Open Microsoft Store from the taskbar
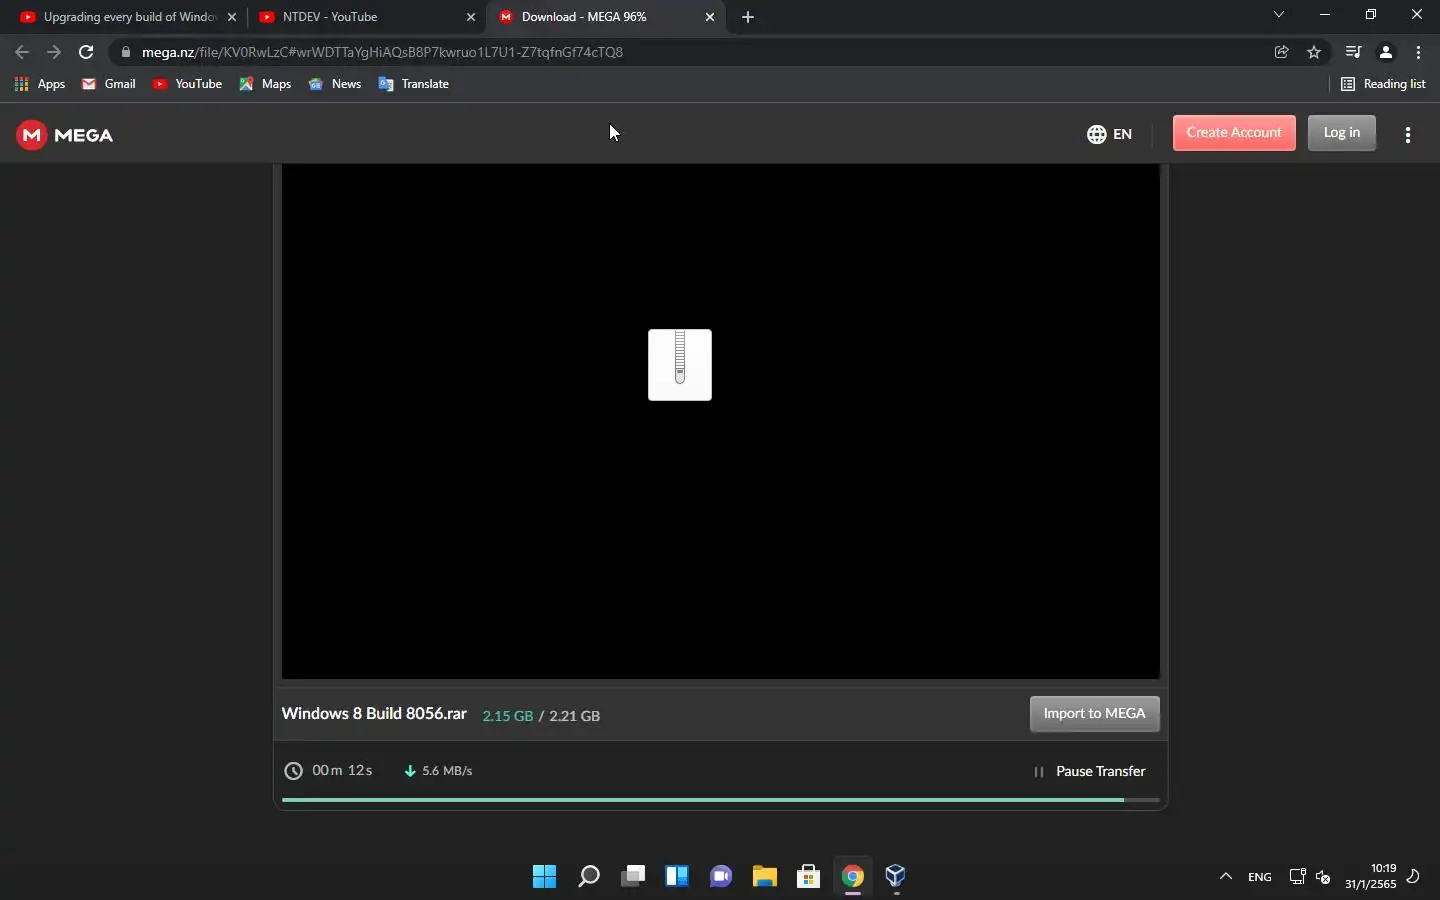 click(809, 877)
